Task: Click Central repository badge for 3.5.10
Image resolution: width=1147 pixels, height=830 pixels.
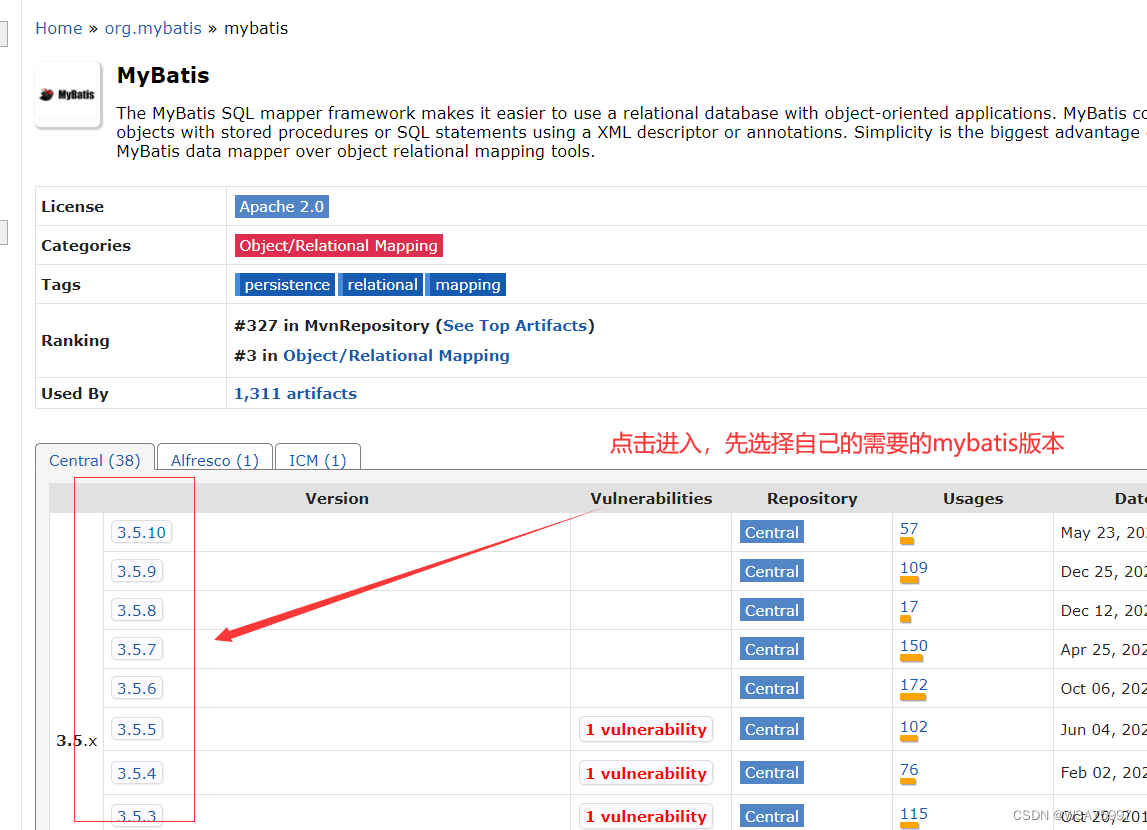Action: 772,532
